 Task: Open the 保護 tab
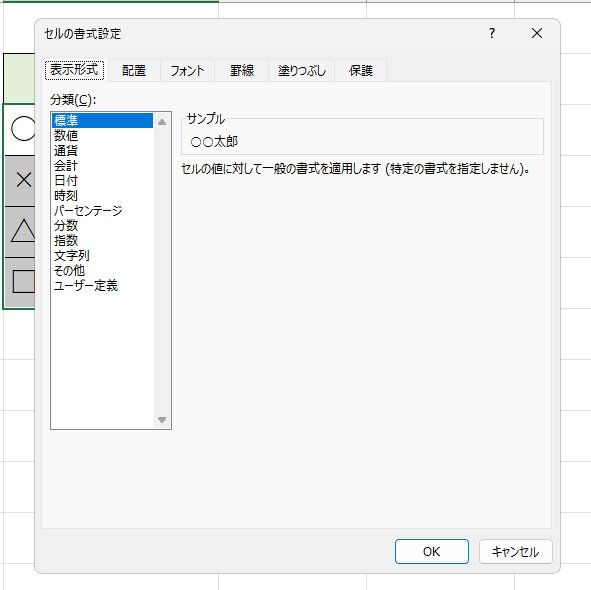[361, 70]
